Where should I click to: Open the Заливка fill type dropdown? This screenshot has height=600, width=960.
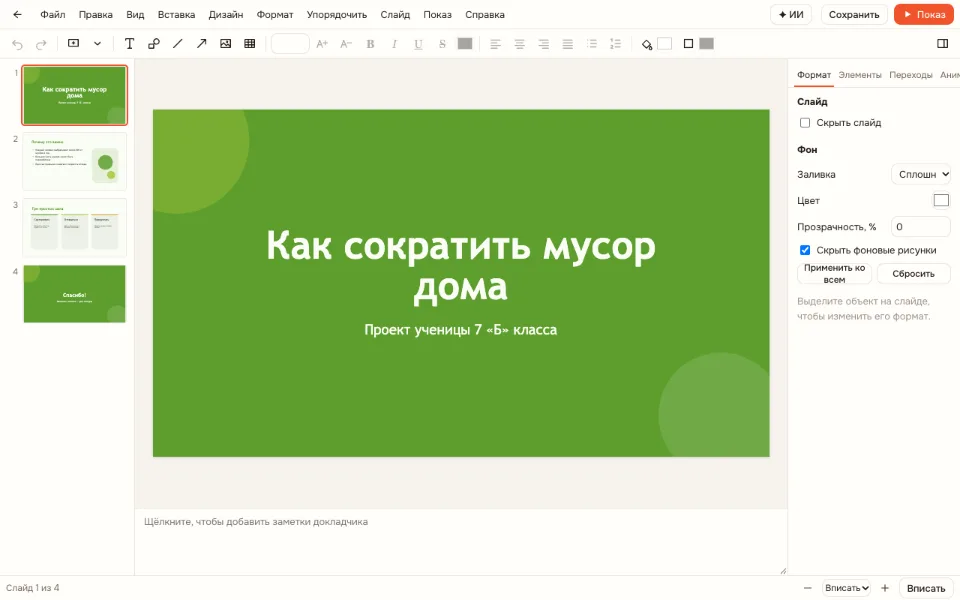coord(921,174)
